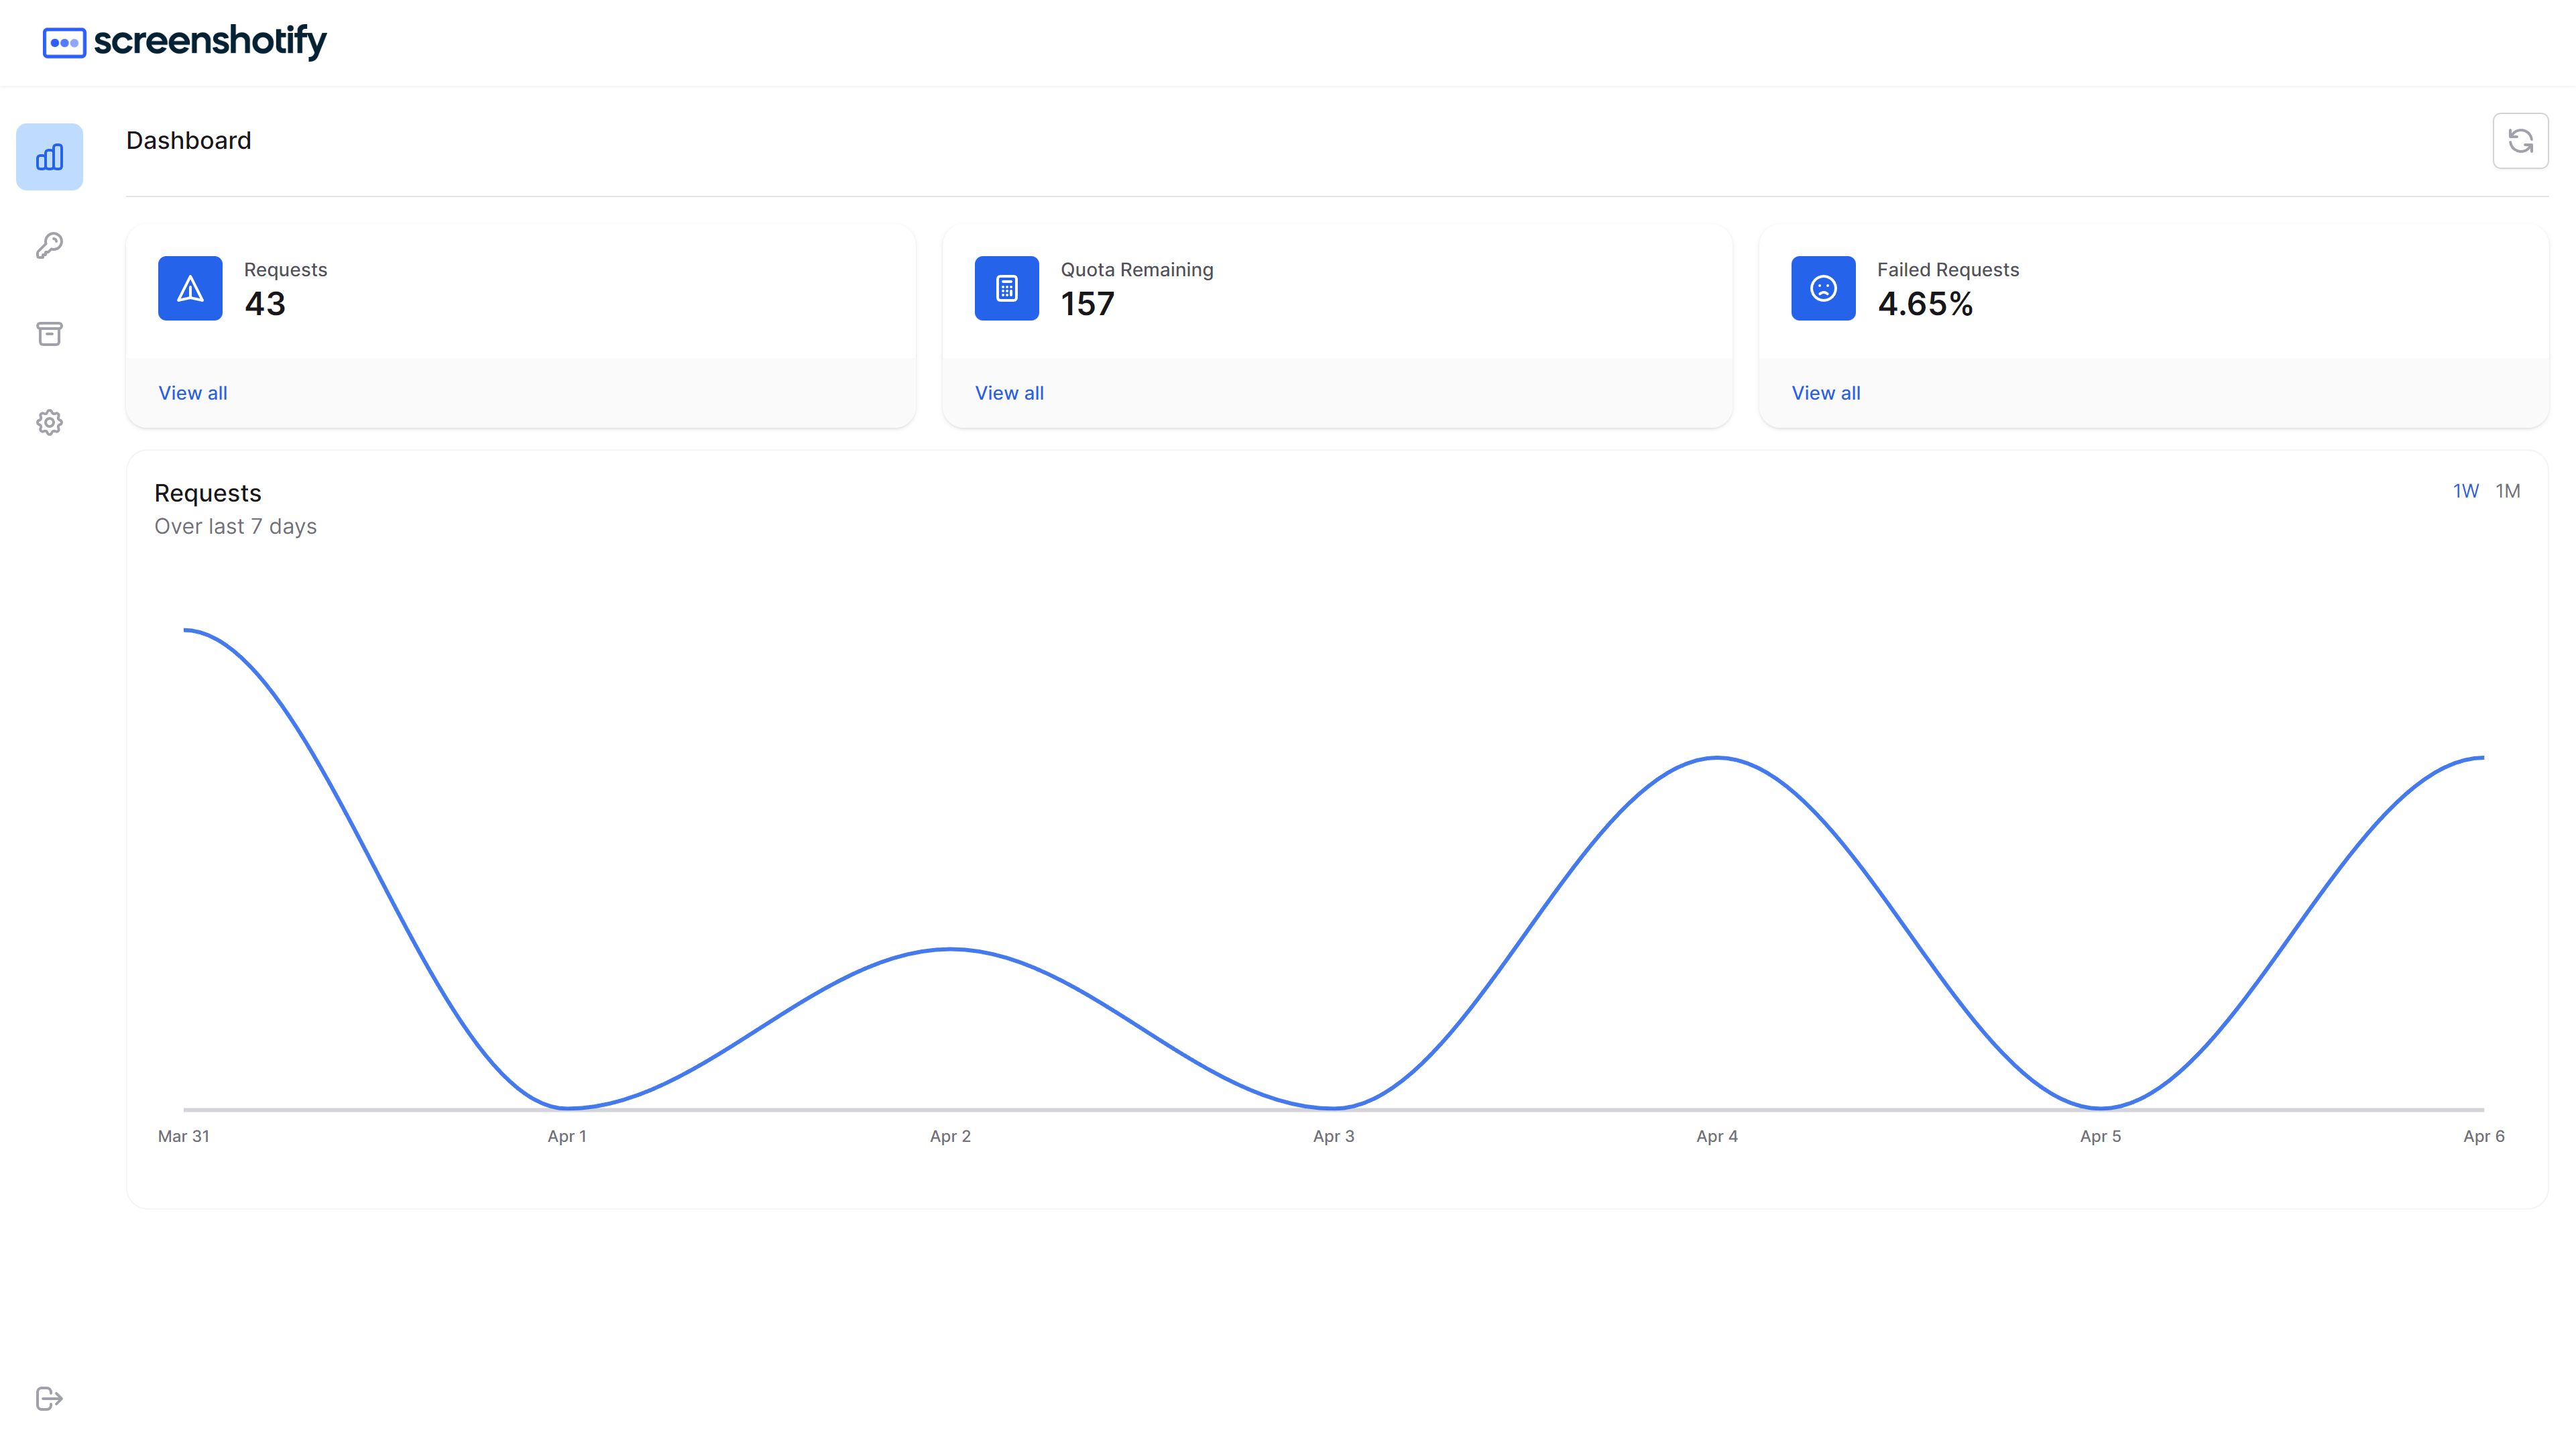Viewport: 2576px width, 1449px height.
Task: Click the Quota Remaining value 157
Action: (x=1087, y=304)
